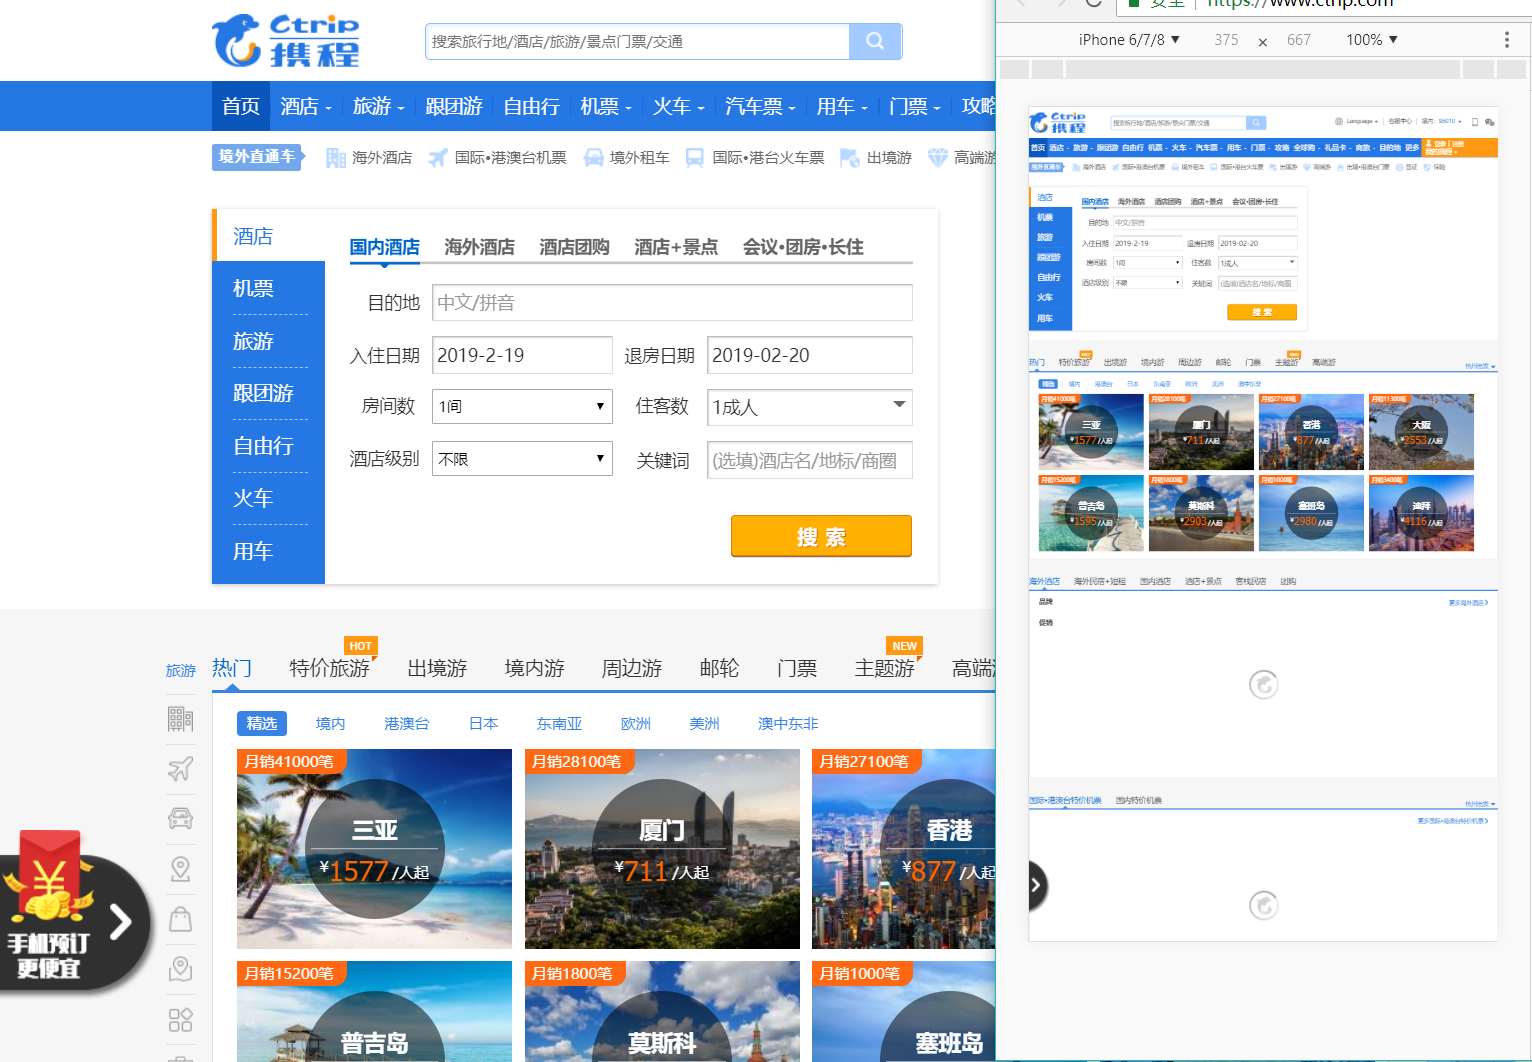Click the magnifier search button in the header
This screenshot has height=1062, width=1532.
pos(875,41)
